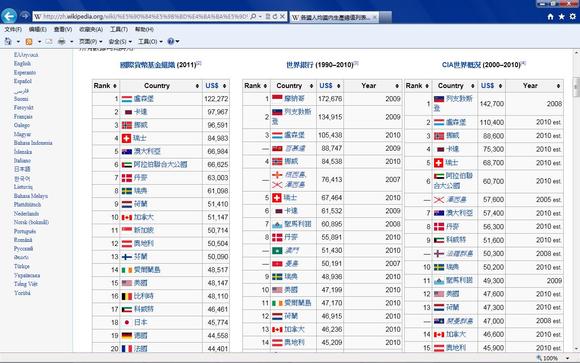The height and width of the screenshot is (363, 580).
Task: Click the value 172,676 in World Bank table
Action: [330, 99]
